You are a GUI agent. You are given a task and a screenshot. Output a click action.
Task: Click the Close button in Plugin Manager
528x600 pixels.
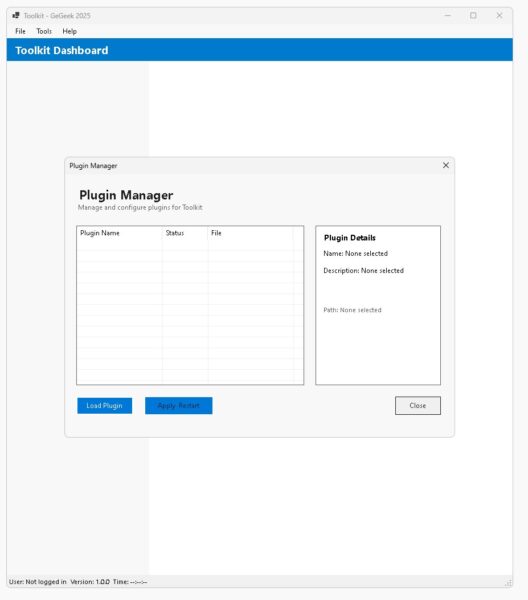(x=418, y=406)
